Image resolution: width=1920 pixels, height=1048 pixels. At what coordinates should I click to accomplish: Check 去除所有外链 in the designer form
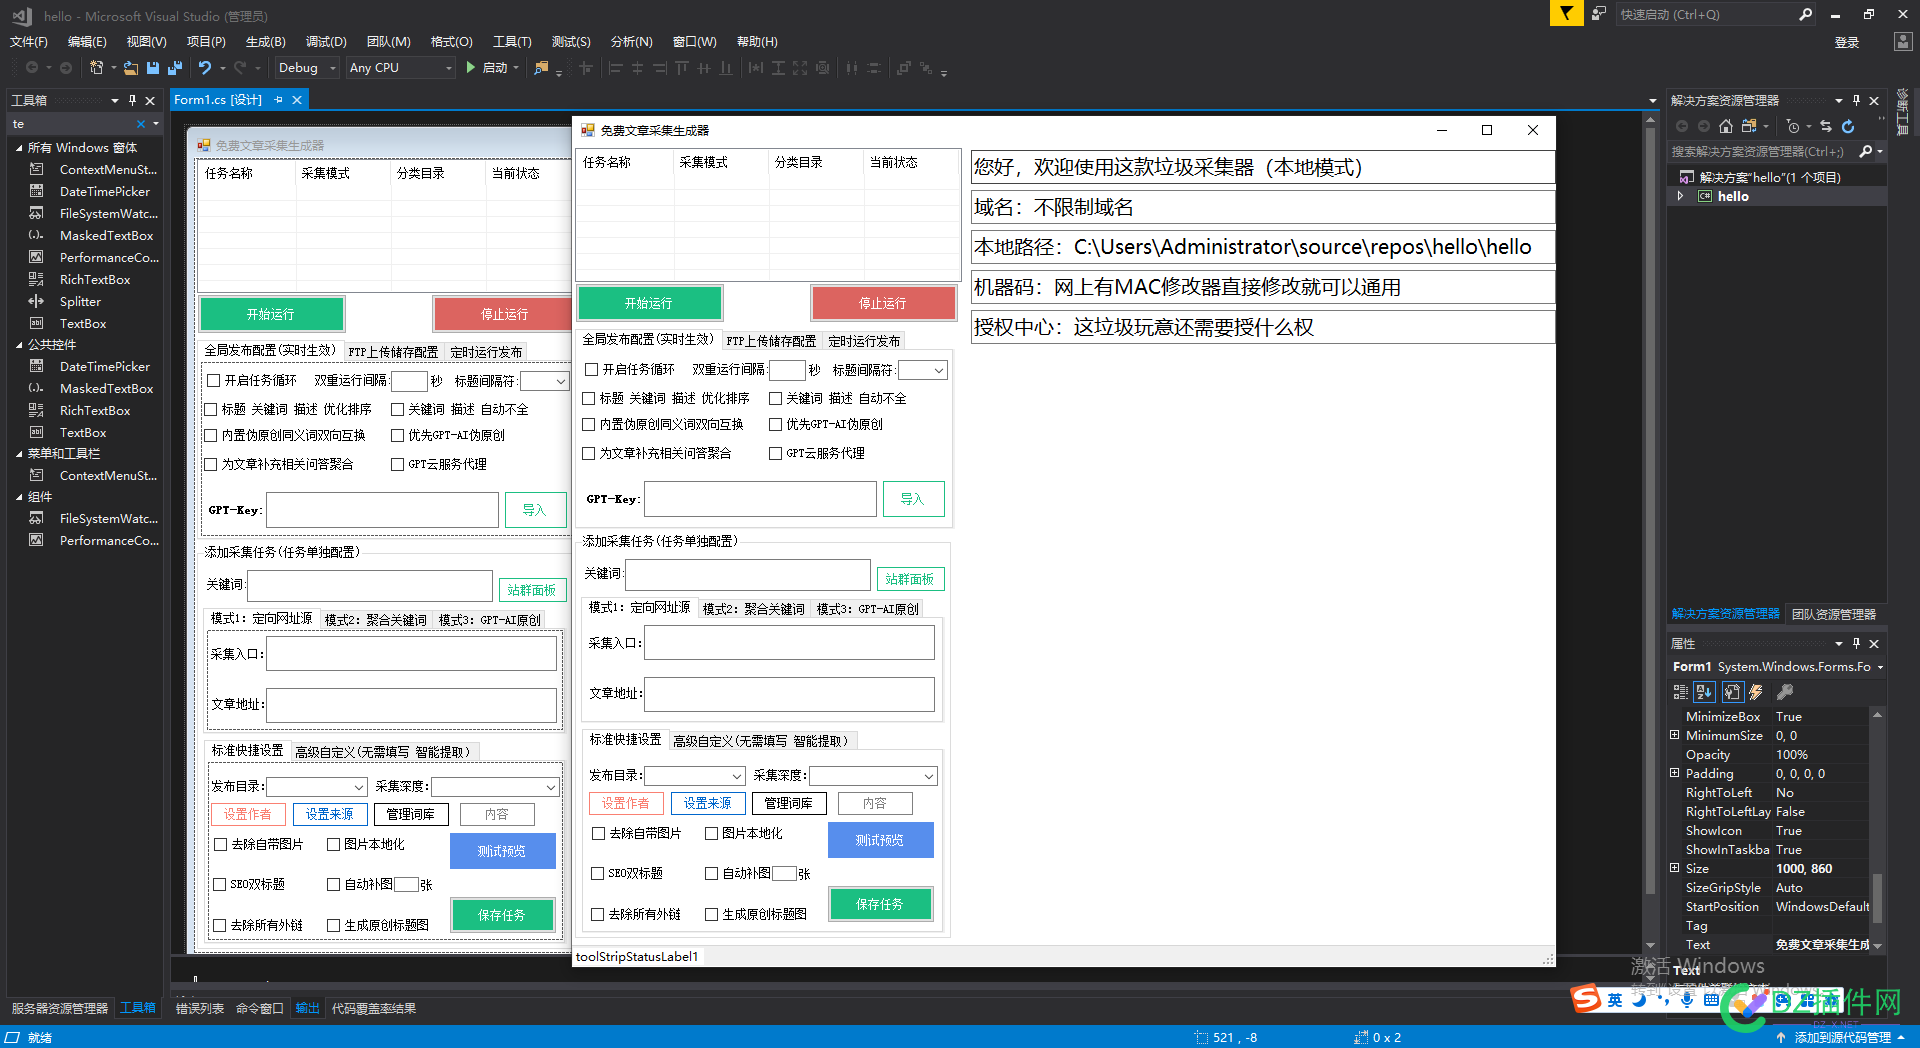tap(219, 925)
